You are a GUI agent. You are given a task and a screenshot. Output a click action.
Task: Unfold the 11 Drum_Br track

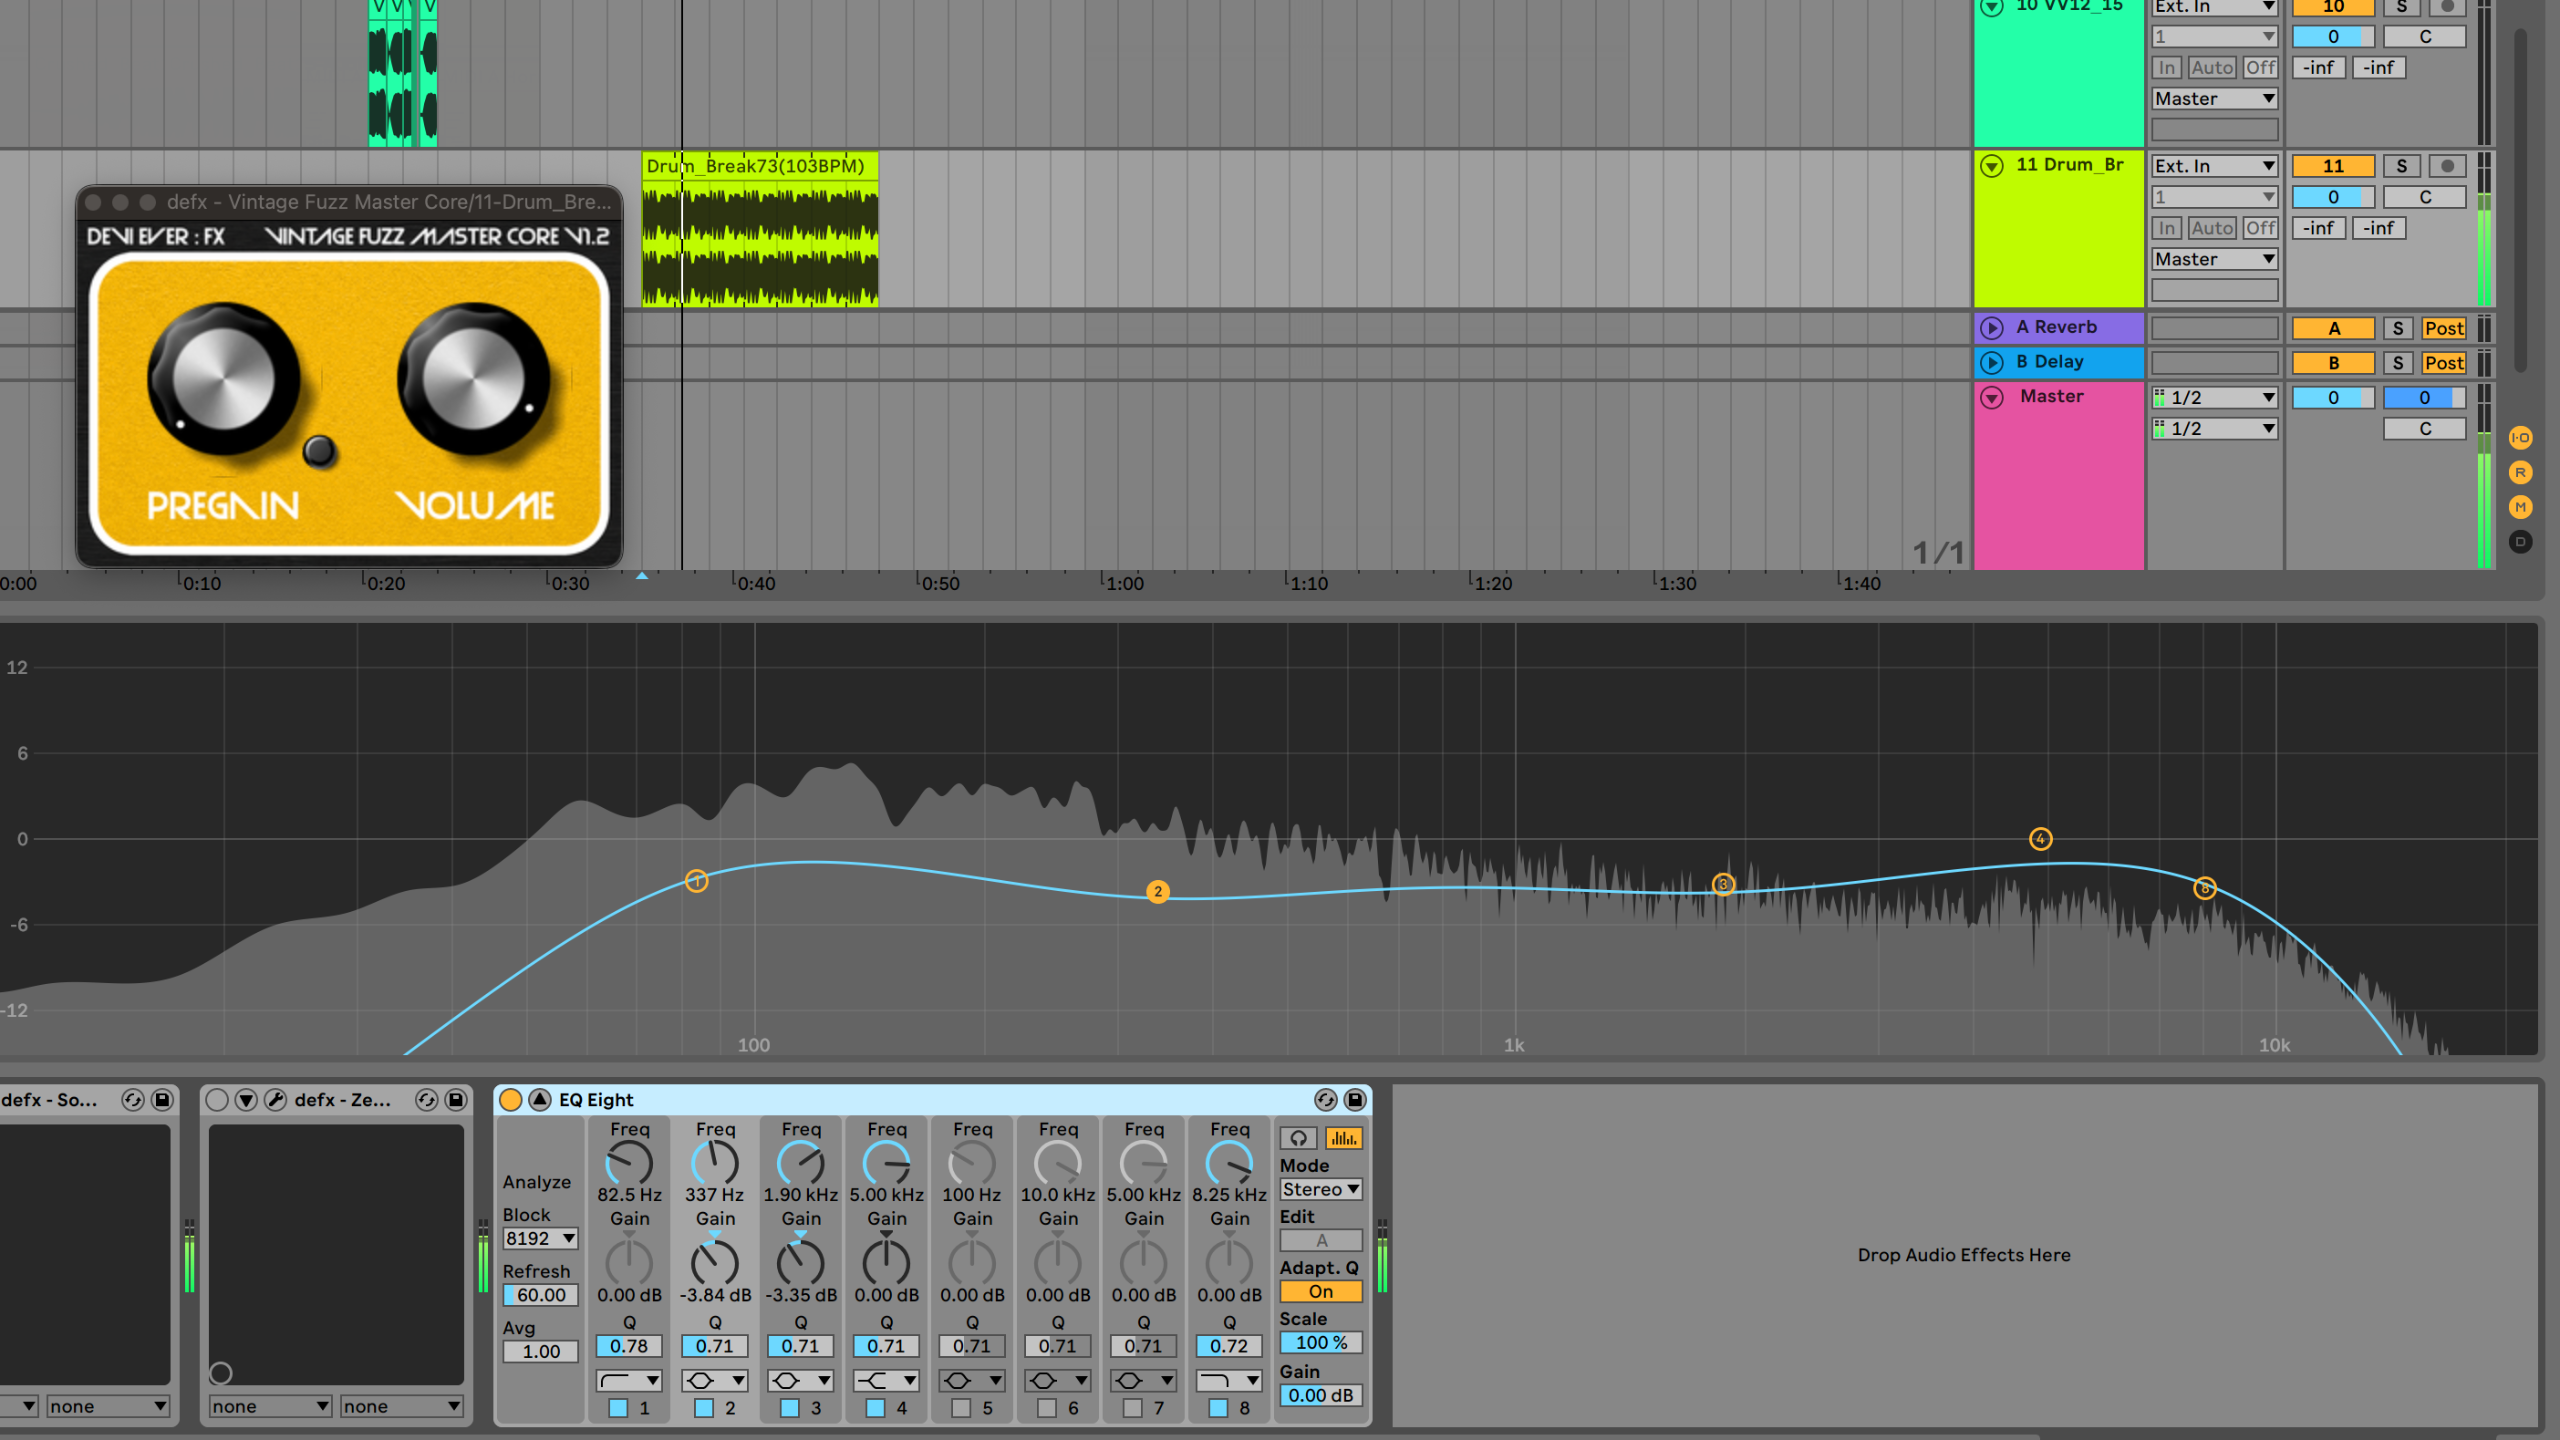(x=1992, y=166)
